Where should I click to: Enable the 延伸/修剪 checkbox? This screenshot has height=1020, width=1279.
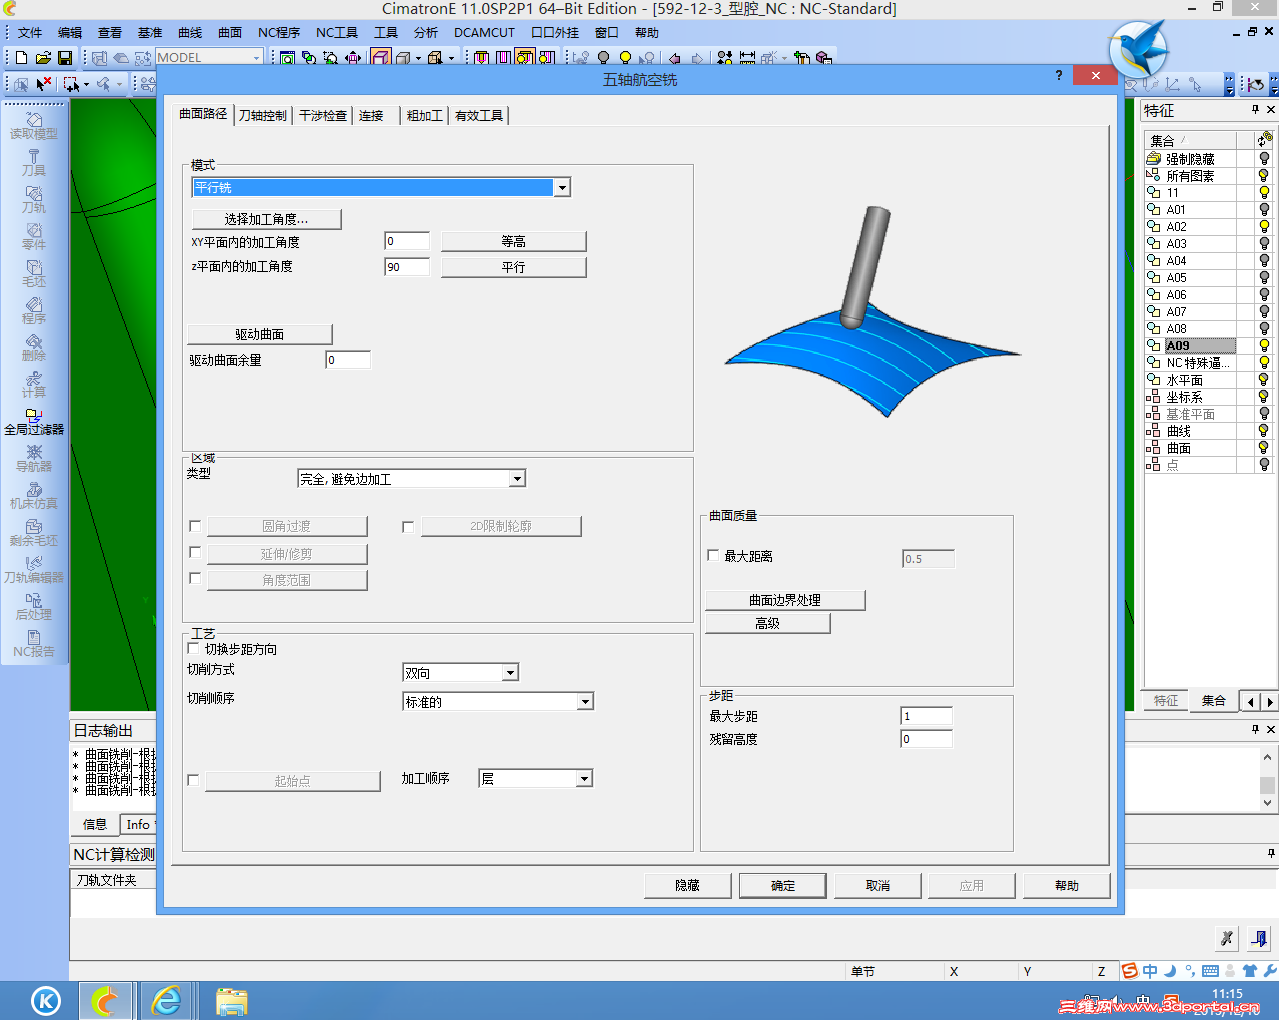[195, 552]
